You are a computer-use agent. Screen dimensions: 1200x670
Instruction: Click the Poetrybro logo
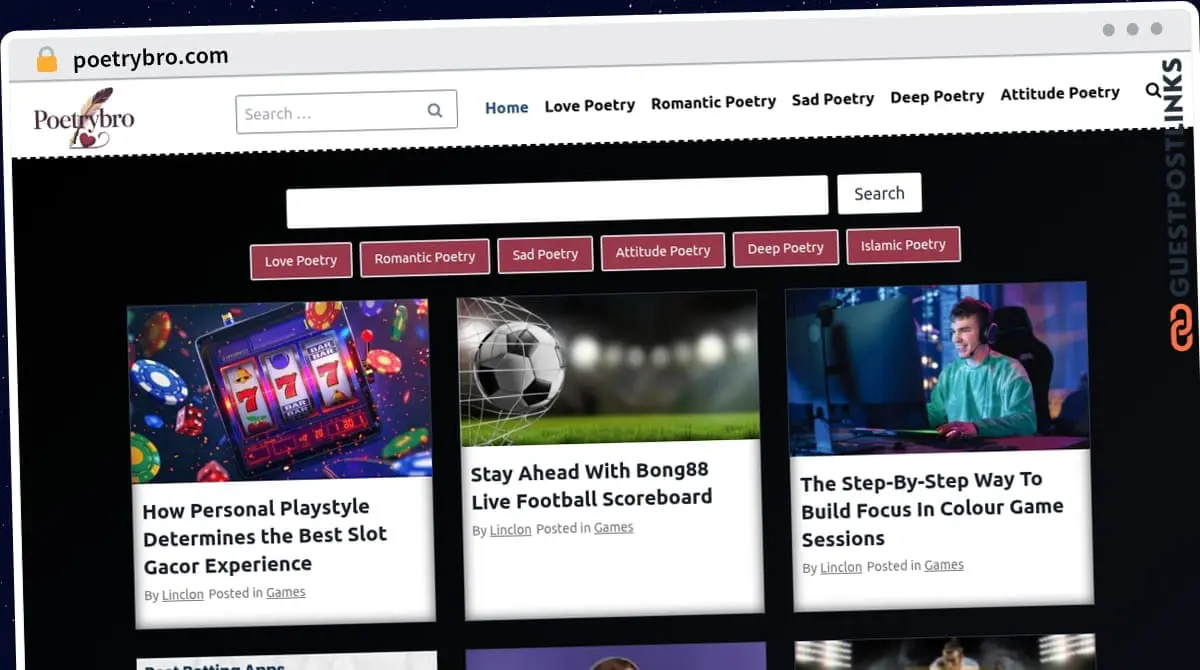pyautogui.click(x=83, y=119)
